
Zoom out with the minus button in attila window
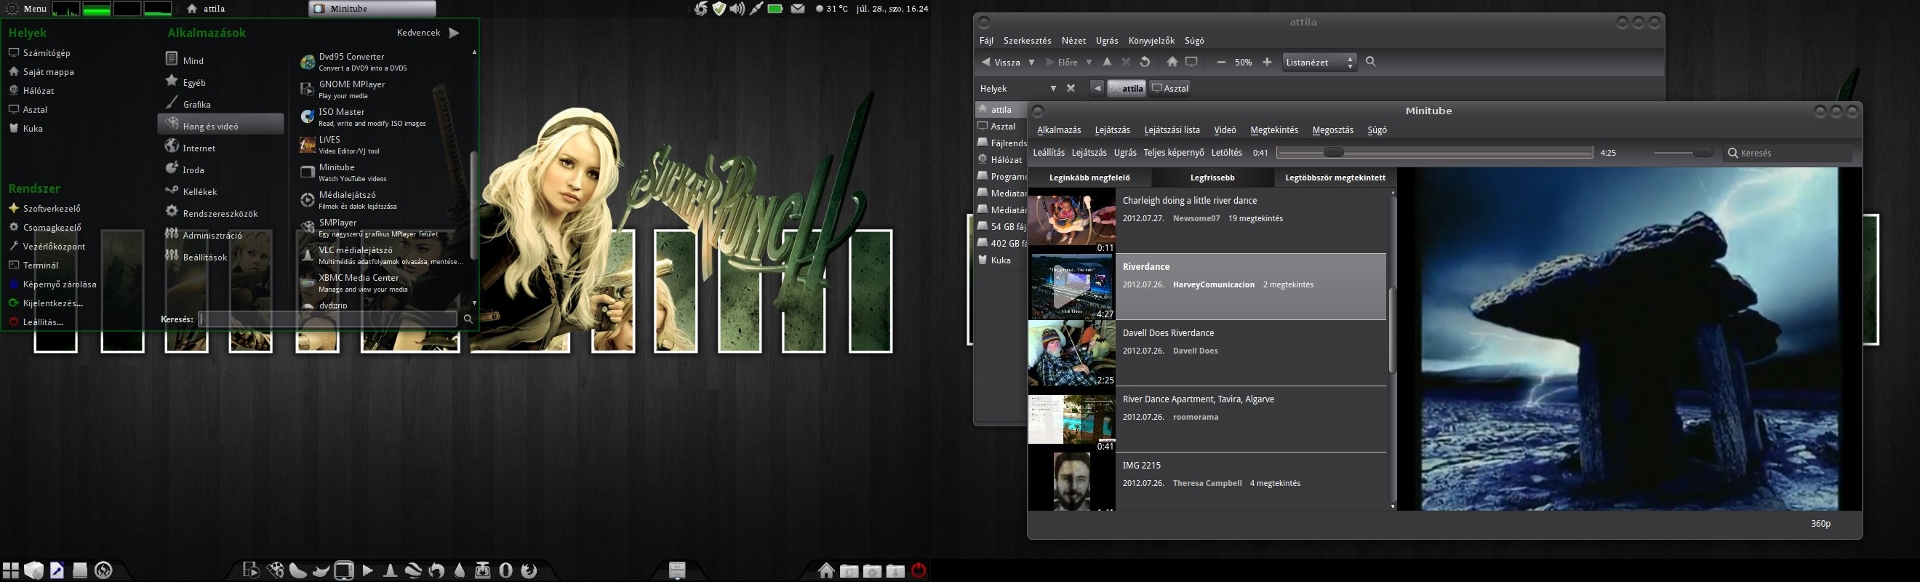tap(1221, 62)
